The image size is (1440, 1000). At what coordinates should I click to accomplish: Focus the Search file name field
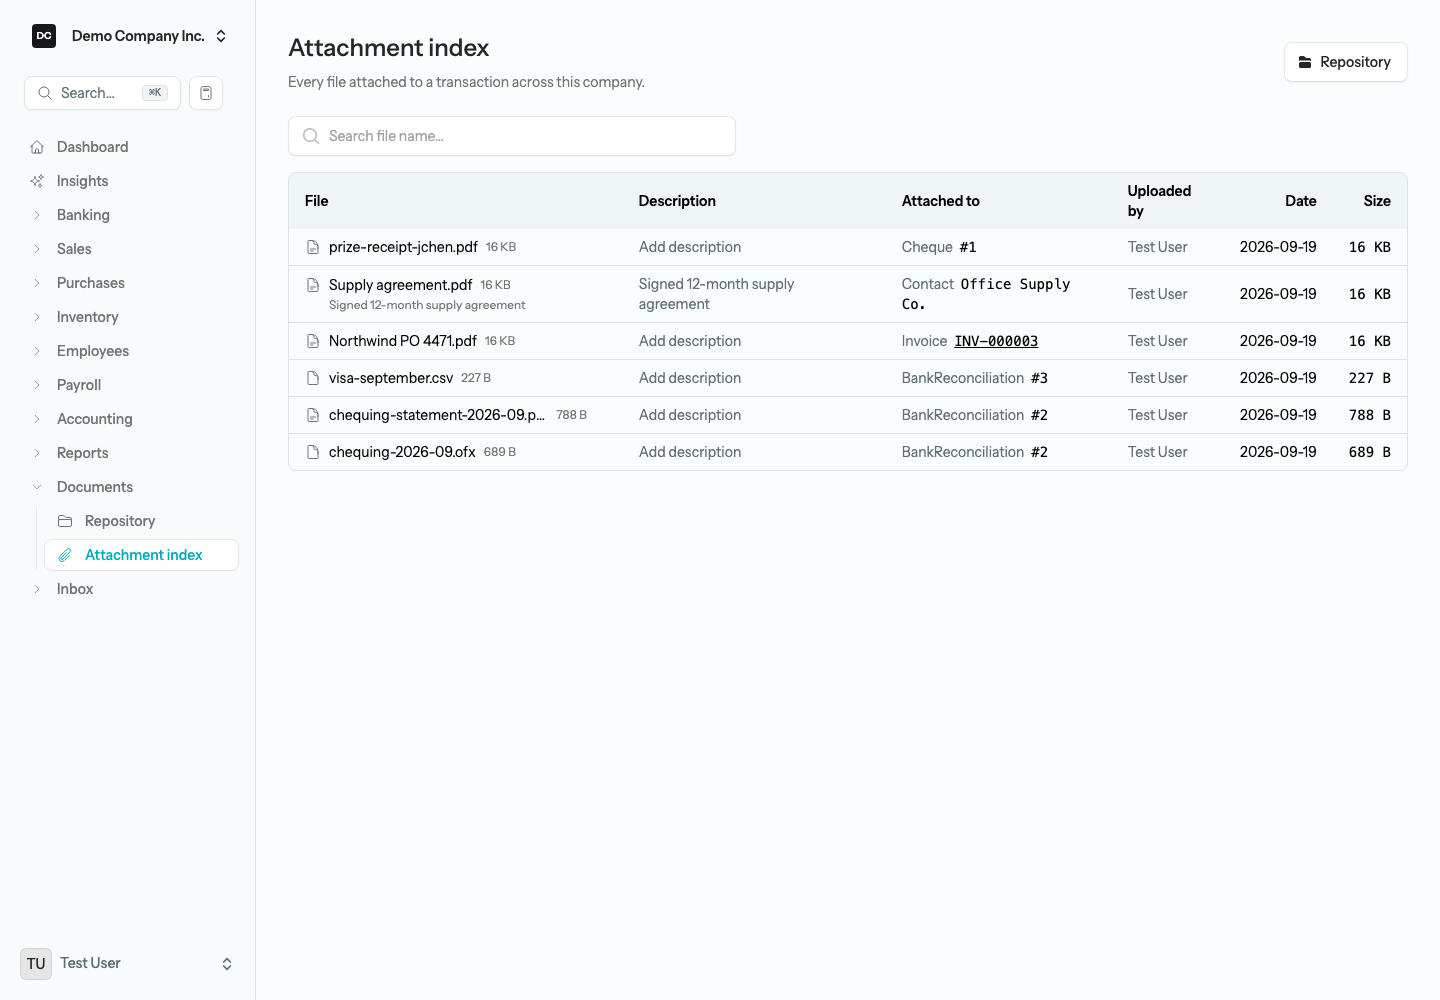[x=512, y=136]
